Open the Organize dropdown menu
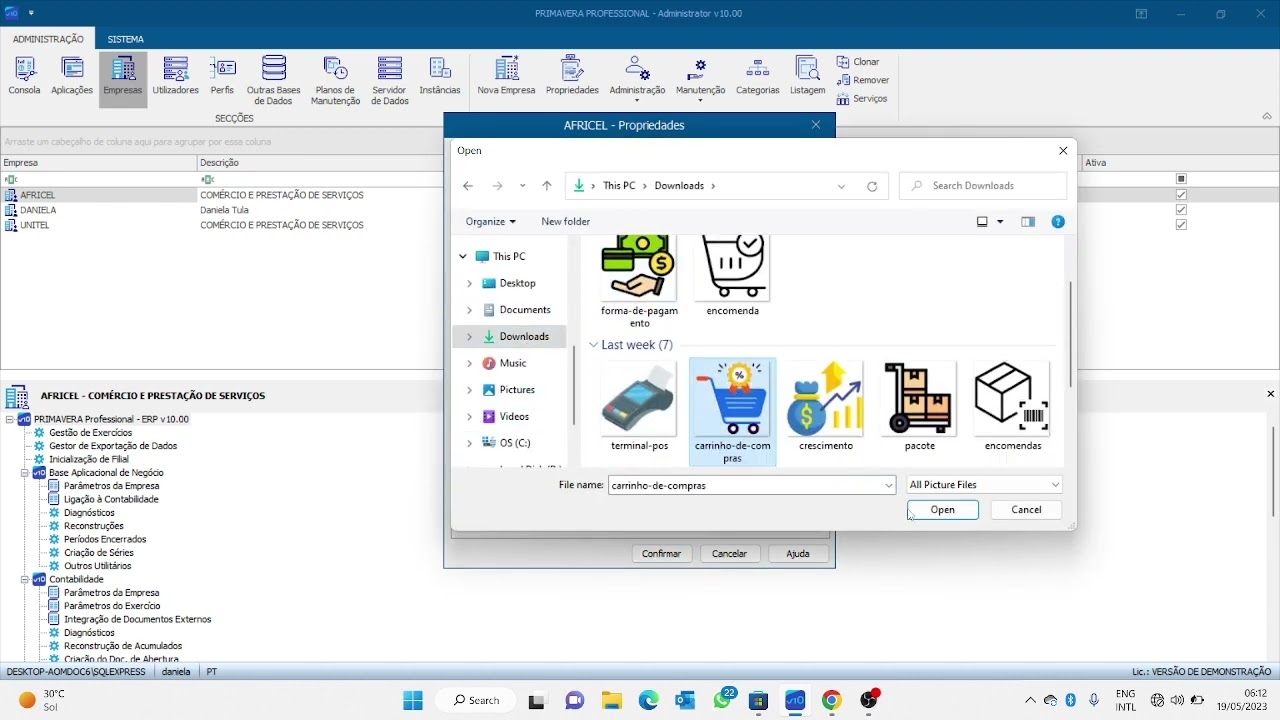Image resolution: width=1280 pixels, height=720 pixels. click(490, 222)
